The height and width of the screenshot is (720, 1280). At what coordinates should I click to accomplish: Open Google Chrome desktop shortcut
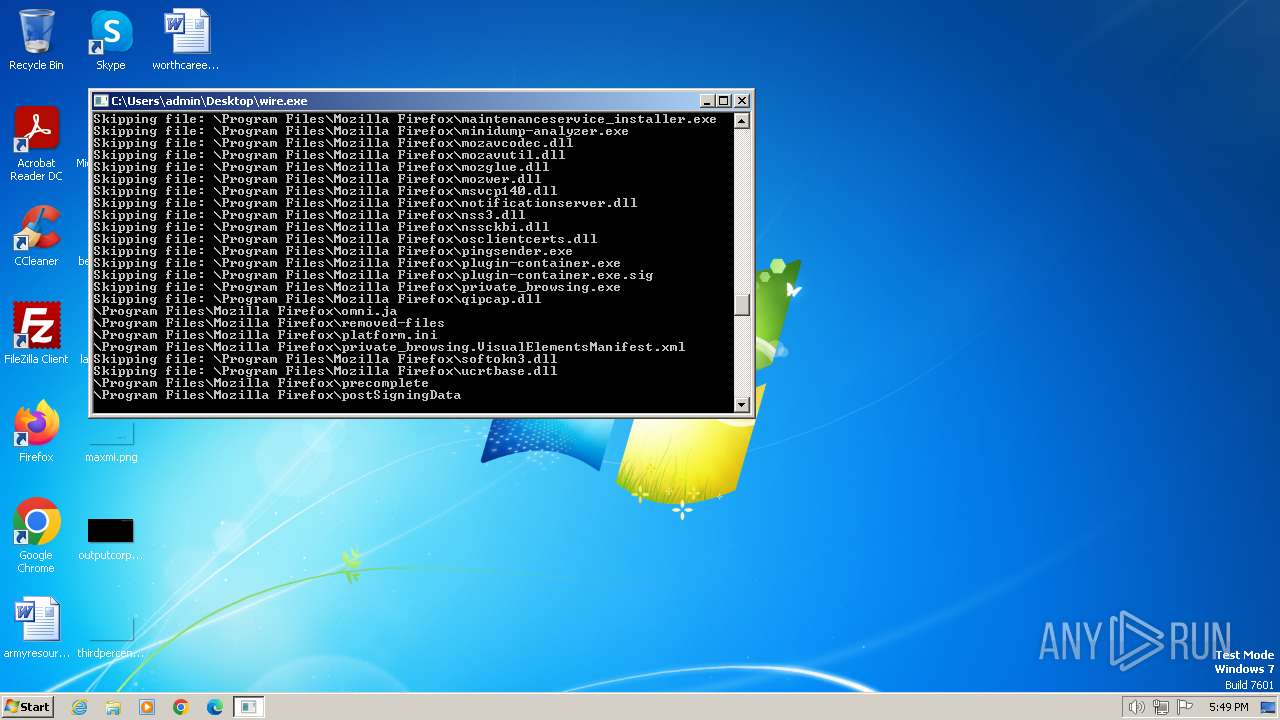tap(36, 536)
